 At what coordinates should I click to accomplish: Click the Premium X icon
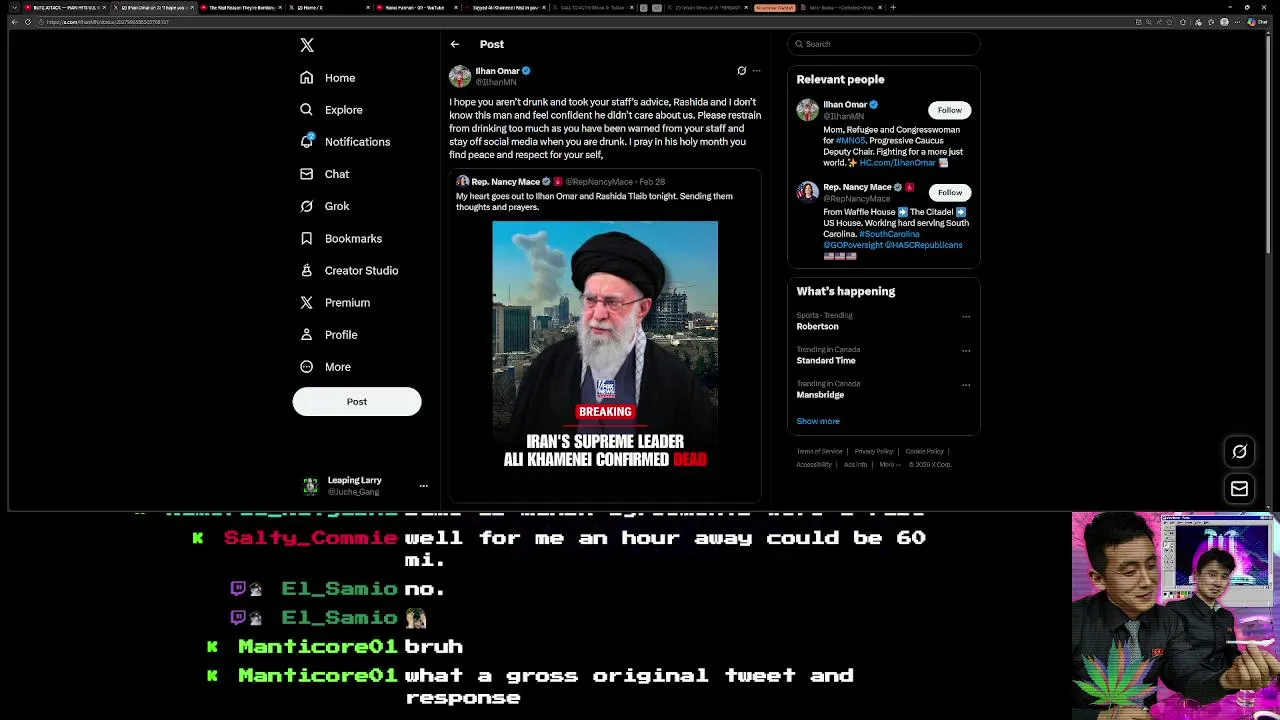point(306,302)
